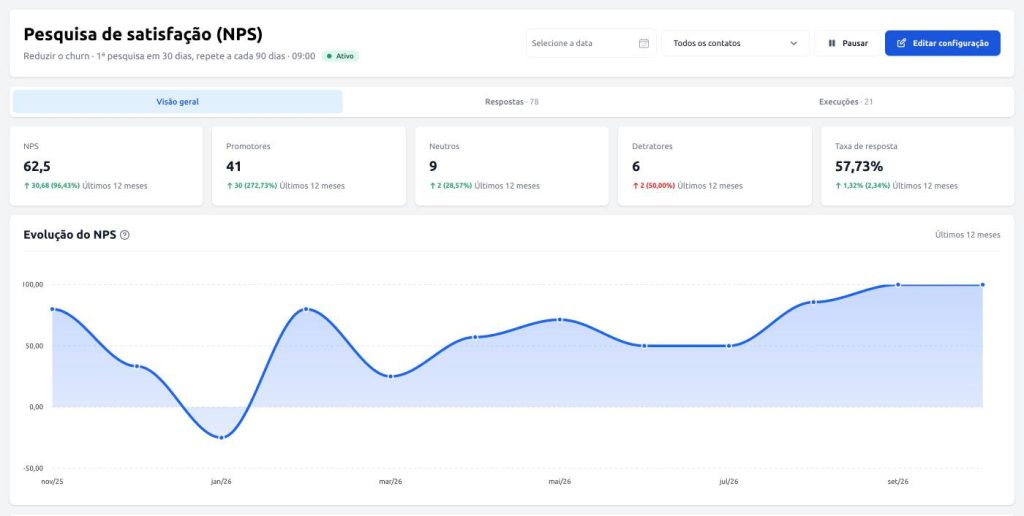Click the 50,00 y-axis label

coord(34,346)
